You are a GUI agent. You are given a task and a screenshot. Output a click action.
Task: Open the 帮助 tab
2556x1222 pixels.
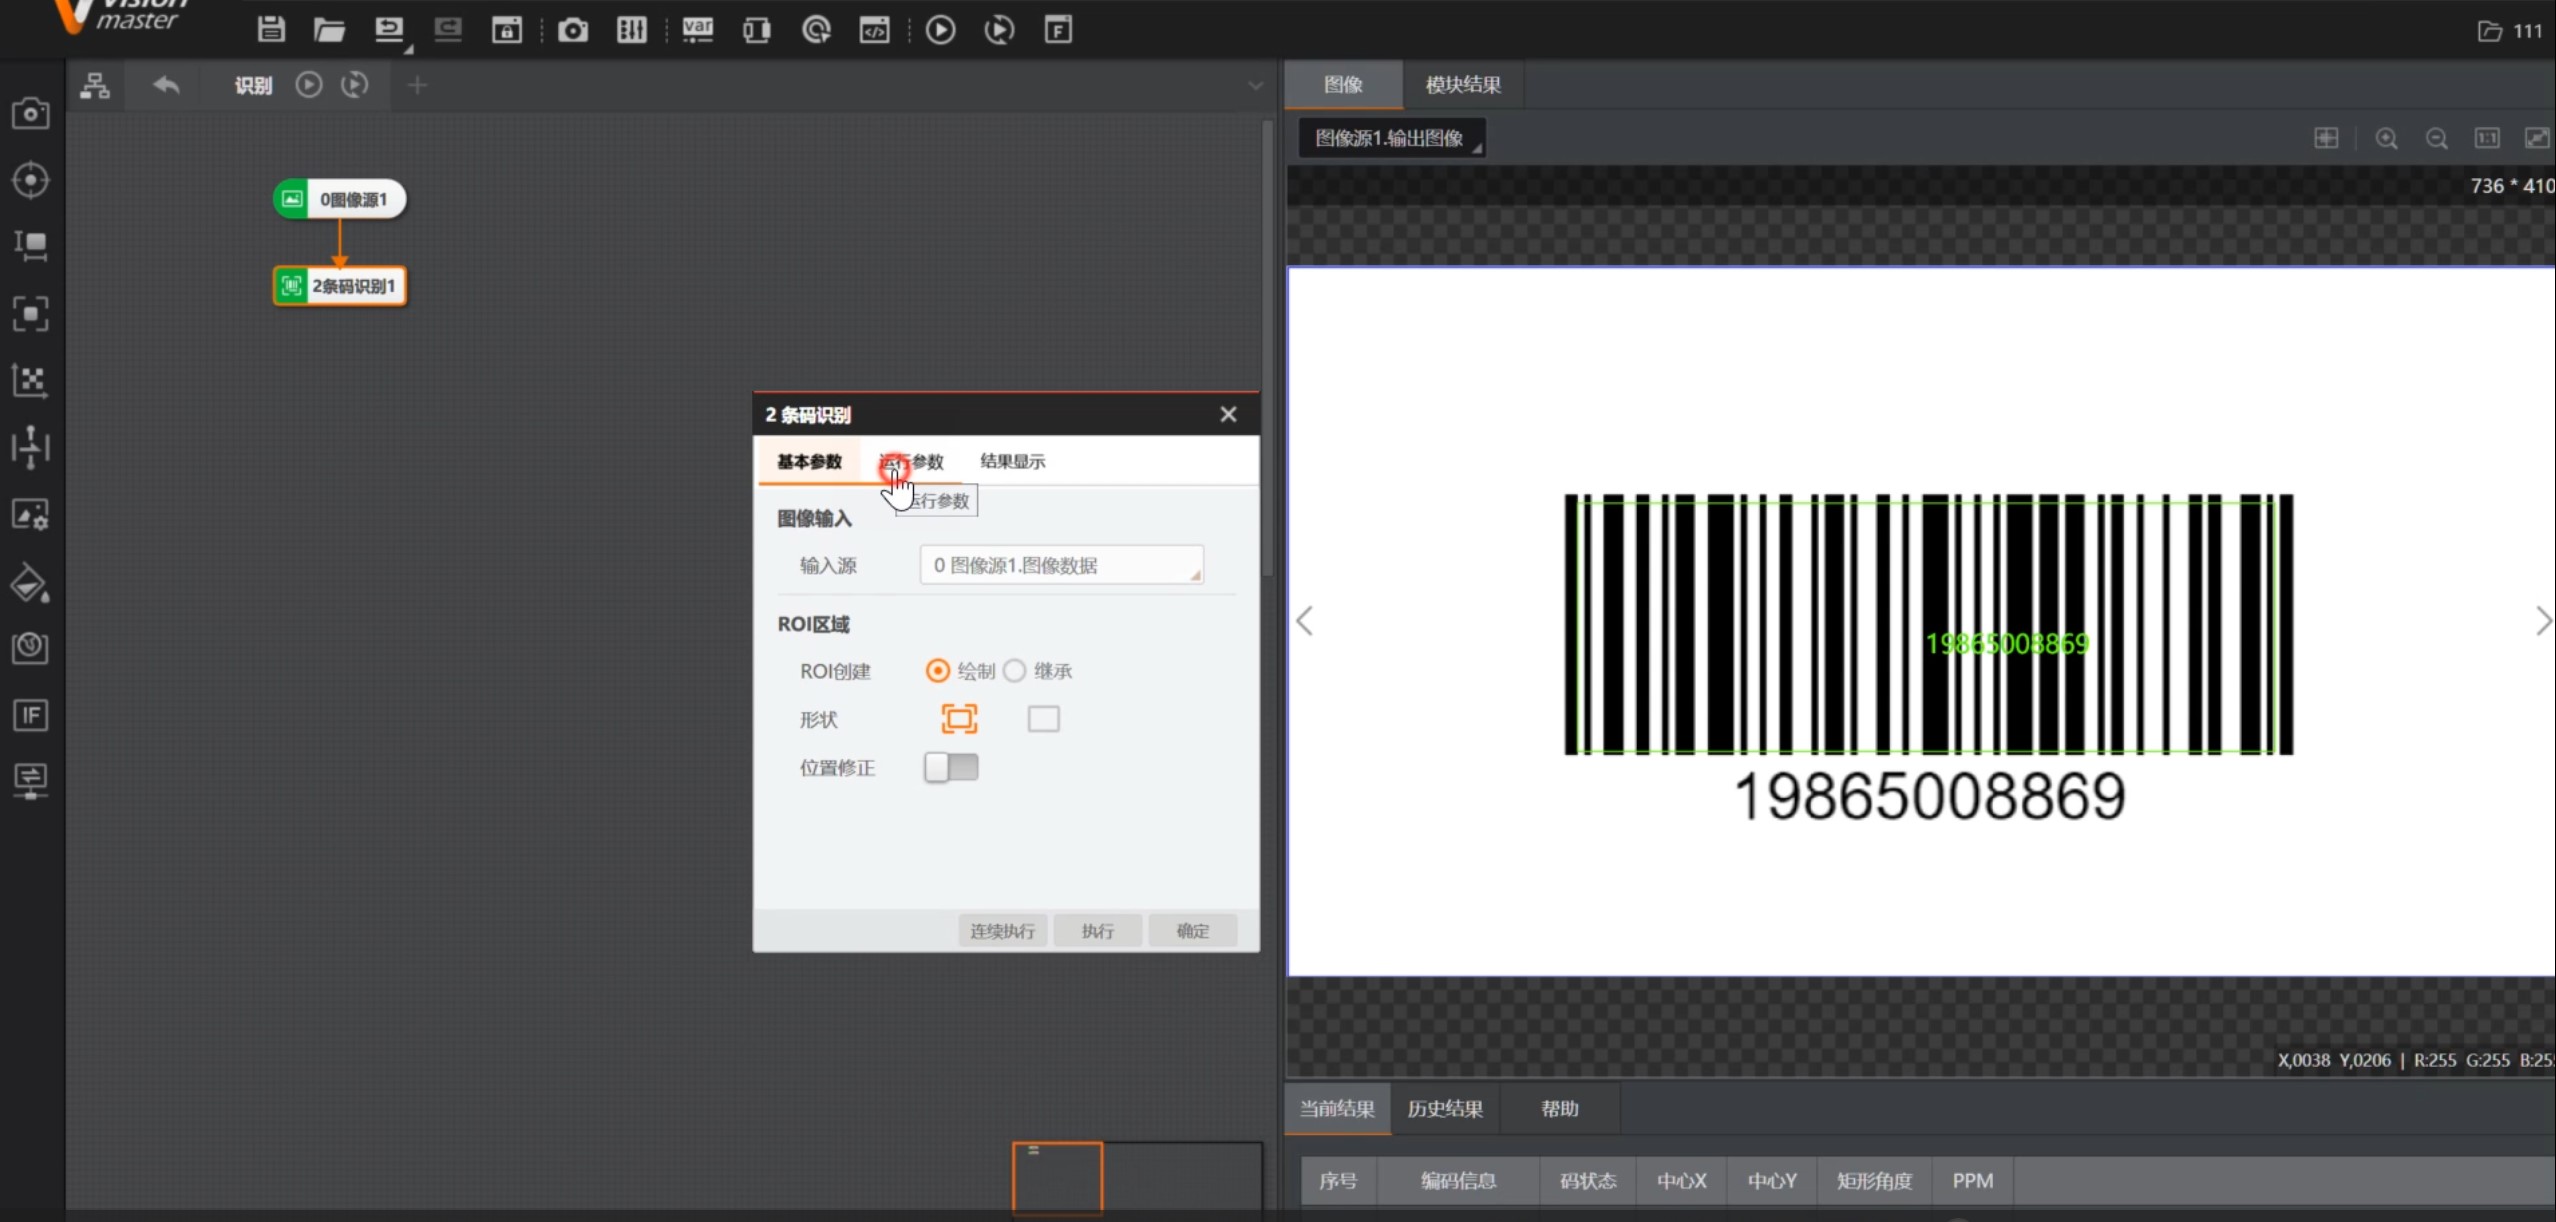[x=1560, y=1109]
